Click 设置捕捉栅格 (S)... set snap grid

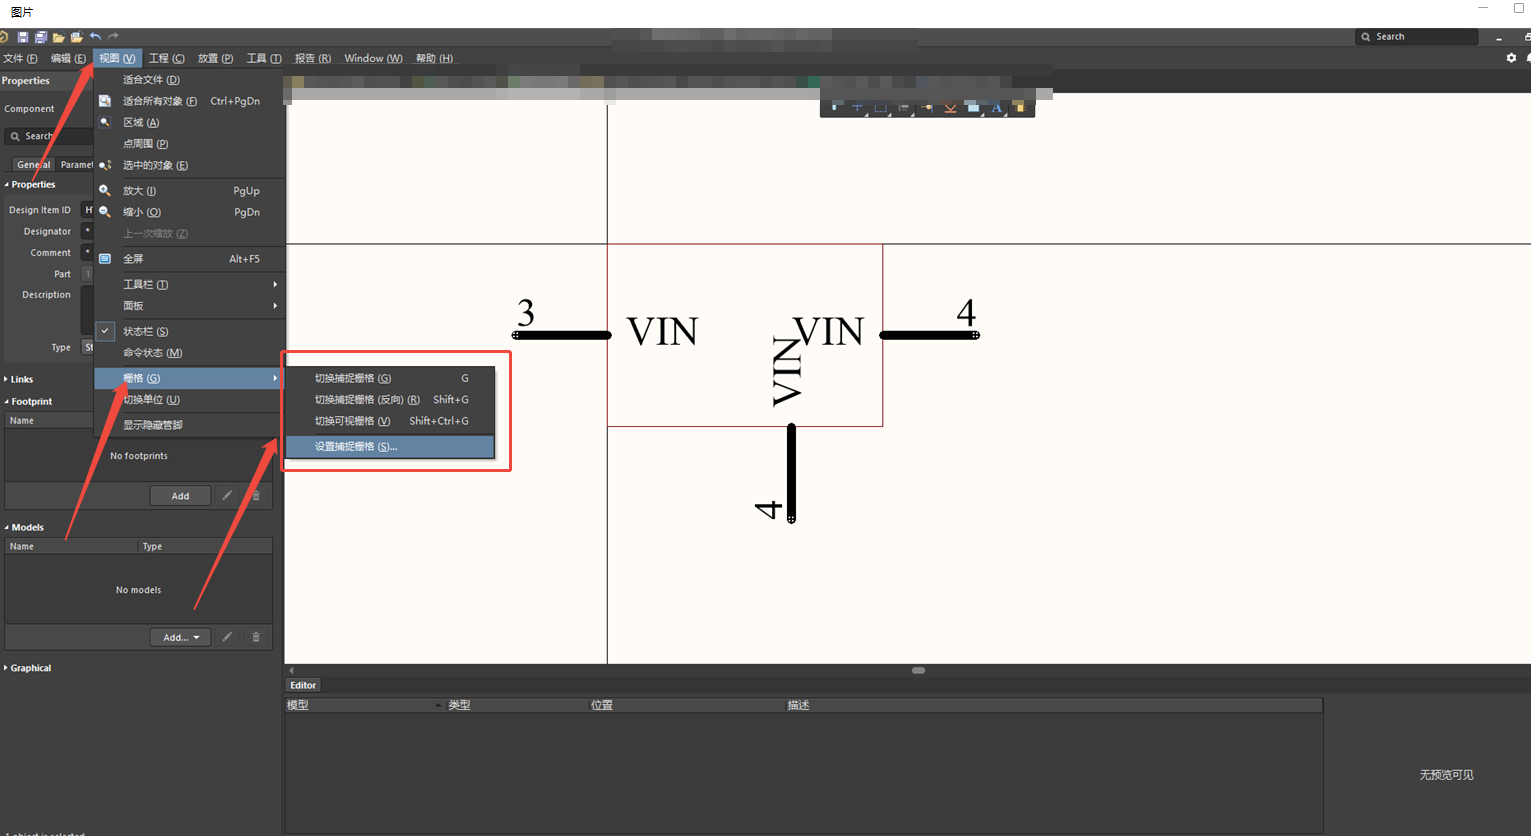[x=390, y=446]
